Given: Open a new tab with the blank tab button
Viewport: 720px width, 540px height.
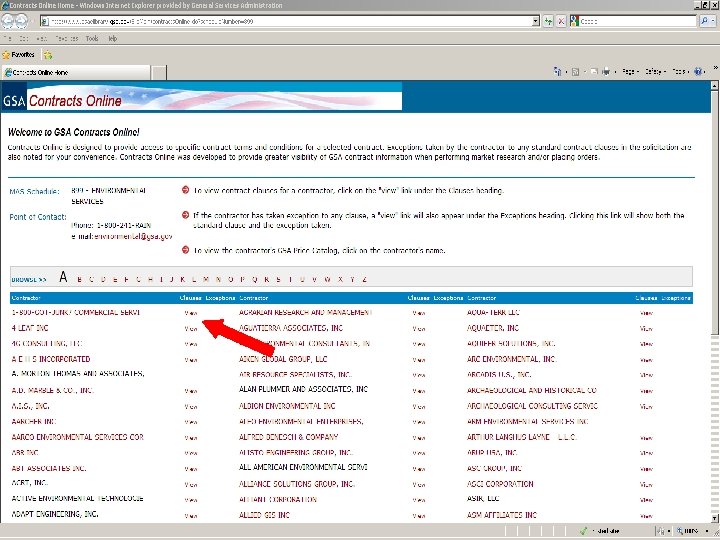Looking at the screenshot, I should (158, 73).
